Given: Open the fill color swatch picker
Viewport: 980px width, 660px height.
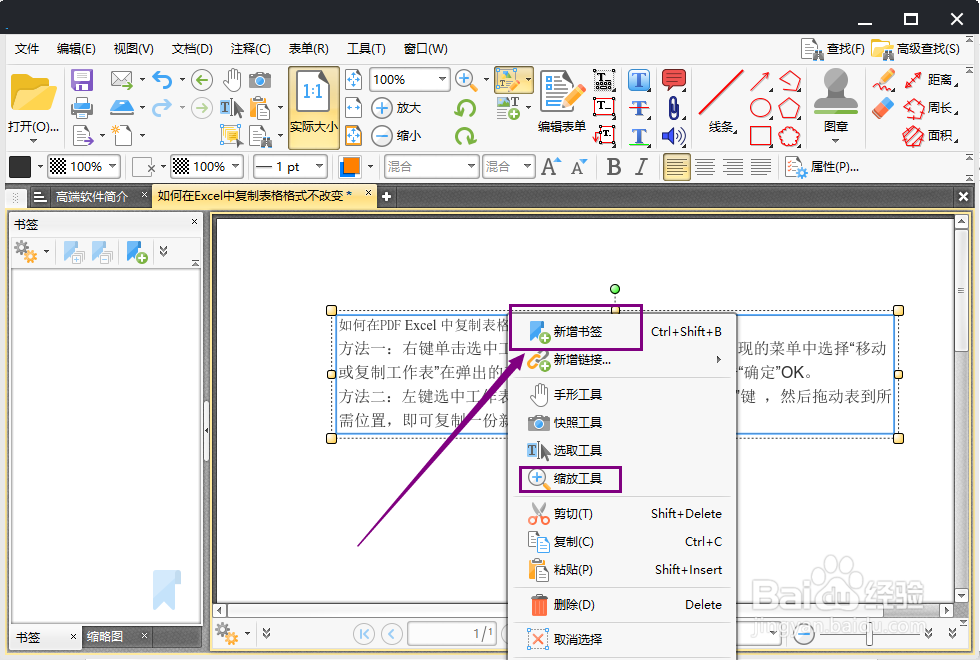Looking at the screenshot, I should (352, 166).
